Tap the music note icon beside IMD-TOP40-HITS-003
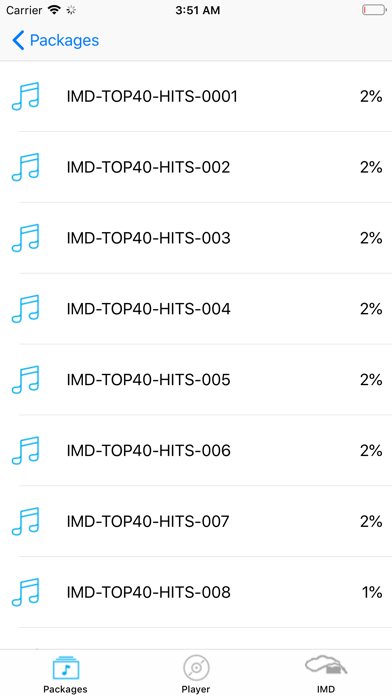 (x=25, y=238)
